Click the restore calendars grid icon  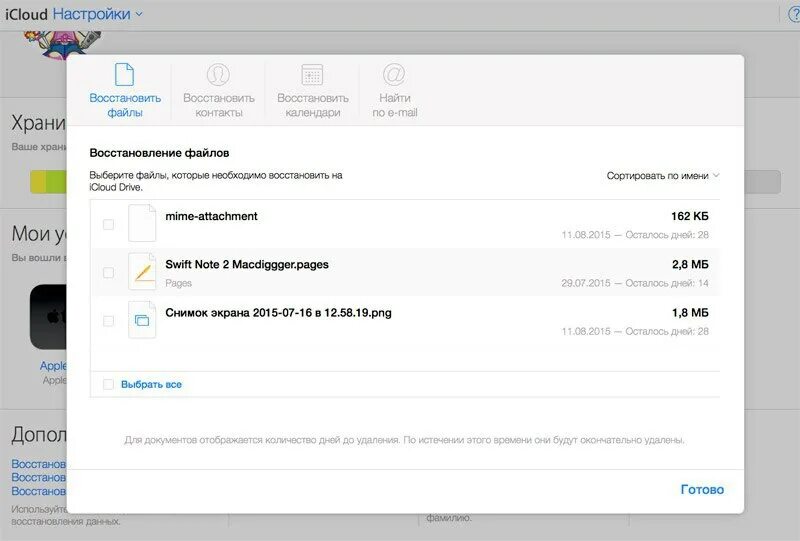pos(312,75)
